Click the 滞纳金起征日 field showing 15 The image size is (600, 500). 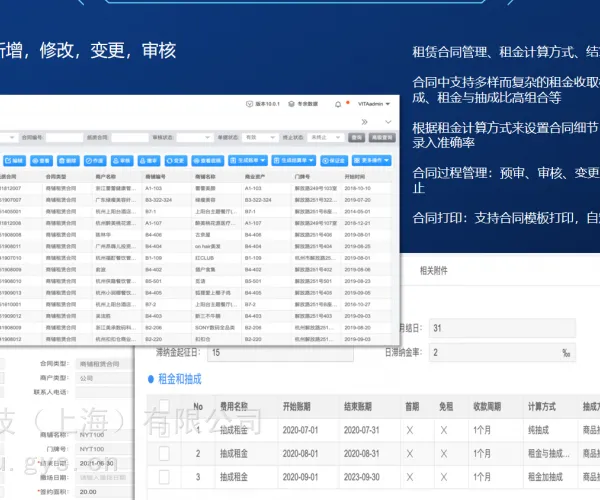[x=280, y=352]
